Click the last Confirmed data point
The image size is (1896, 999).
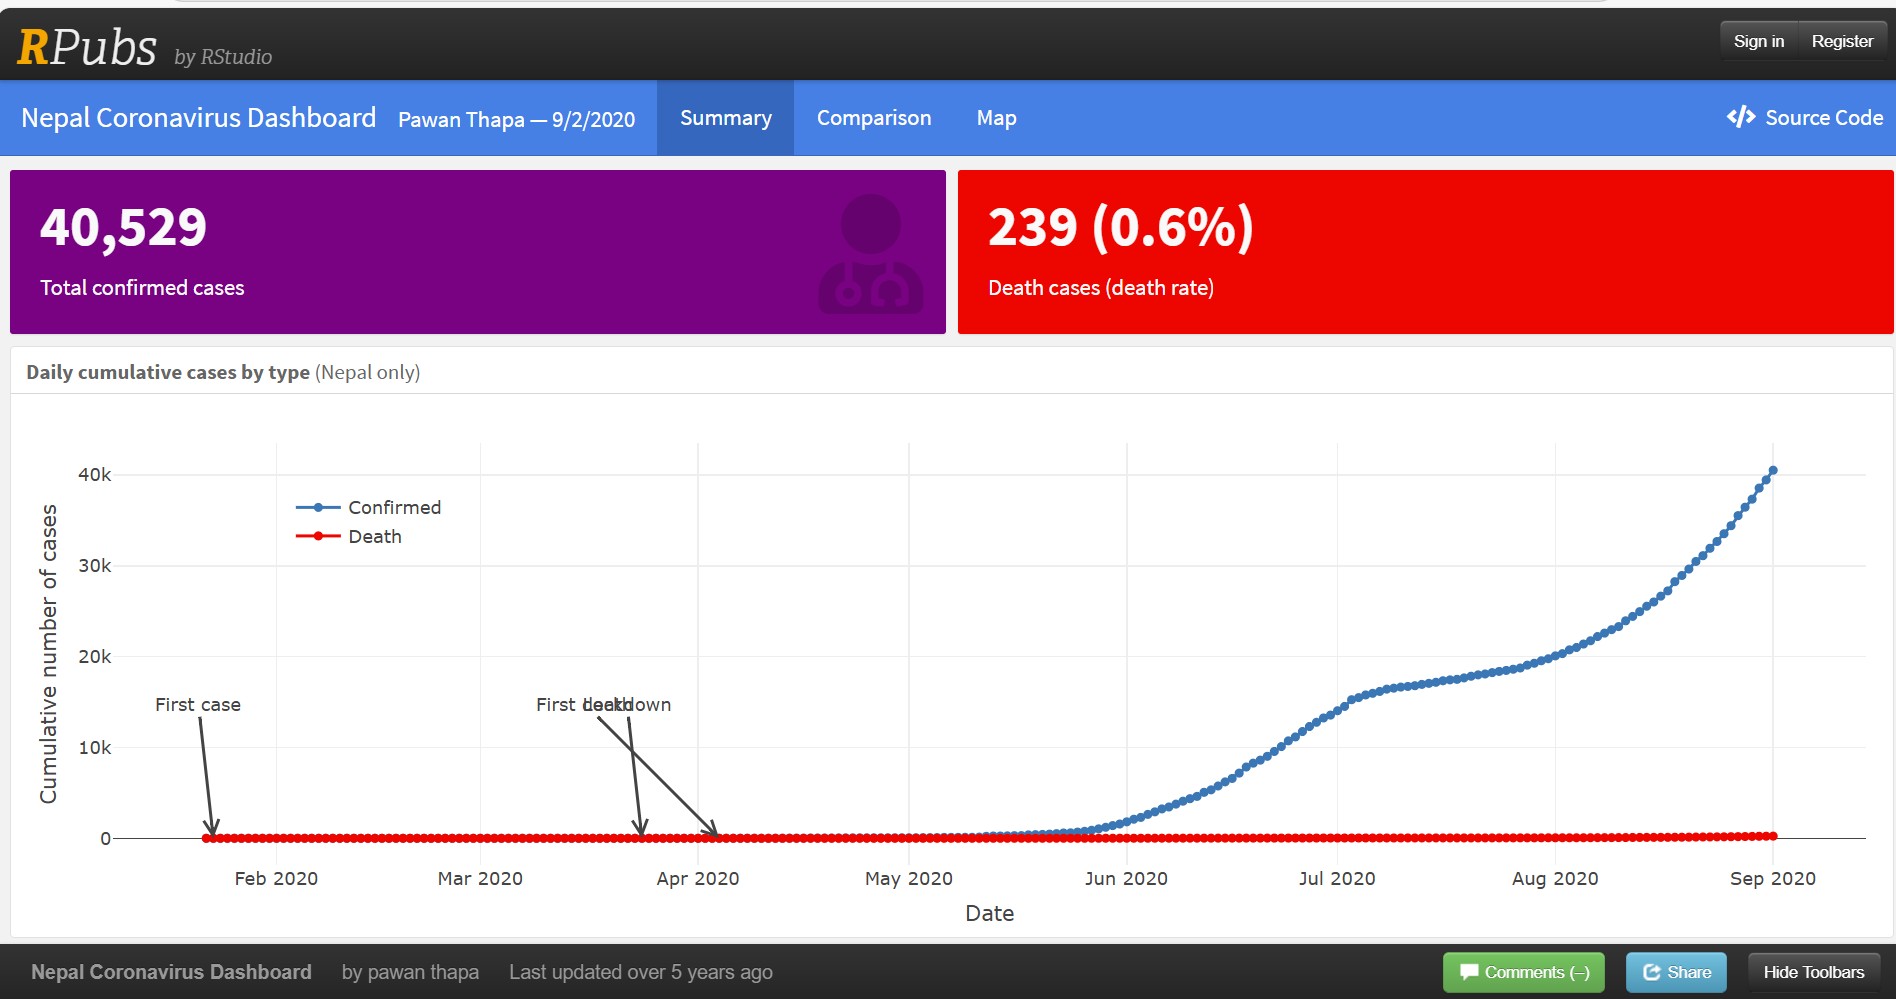tap(1773, 470)
